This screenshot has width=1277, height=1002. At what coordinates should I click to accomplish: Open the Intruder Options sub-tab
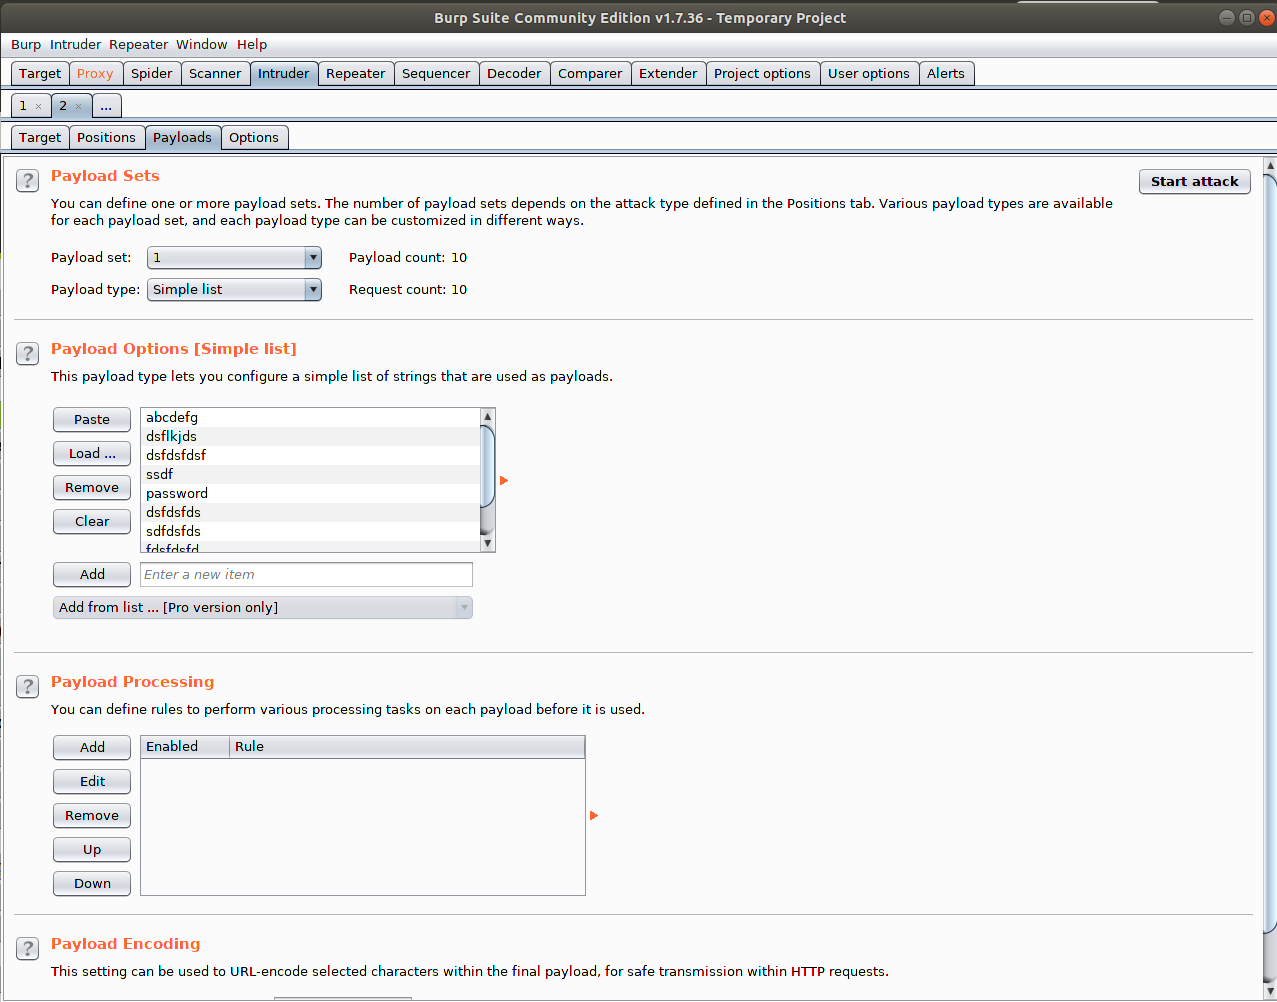point(254,138)
